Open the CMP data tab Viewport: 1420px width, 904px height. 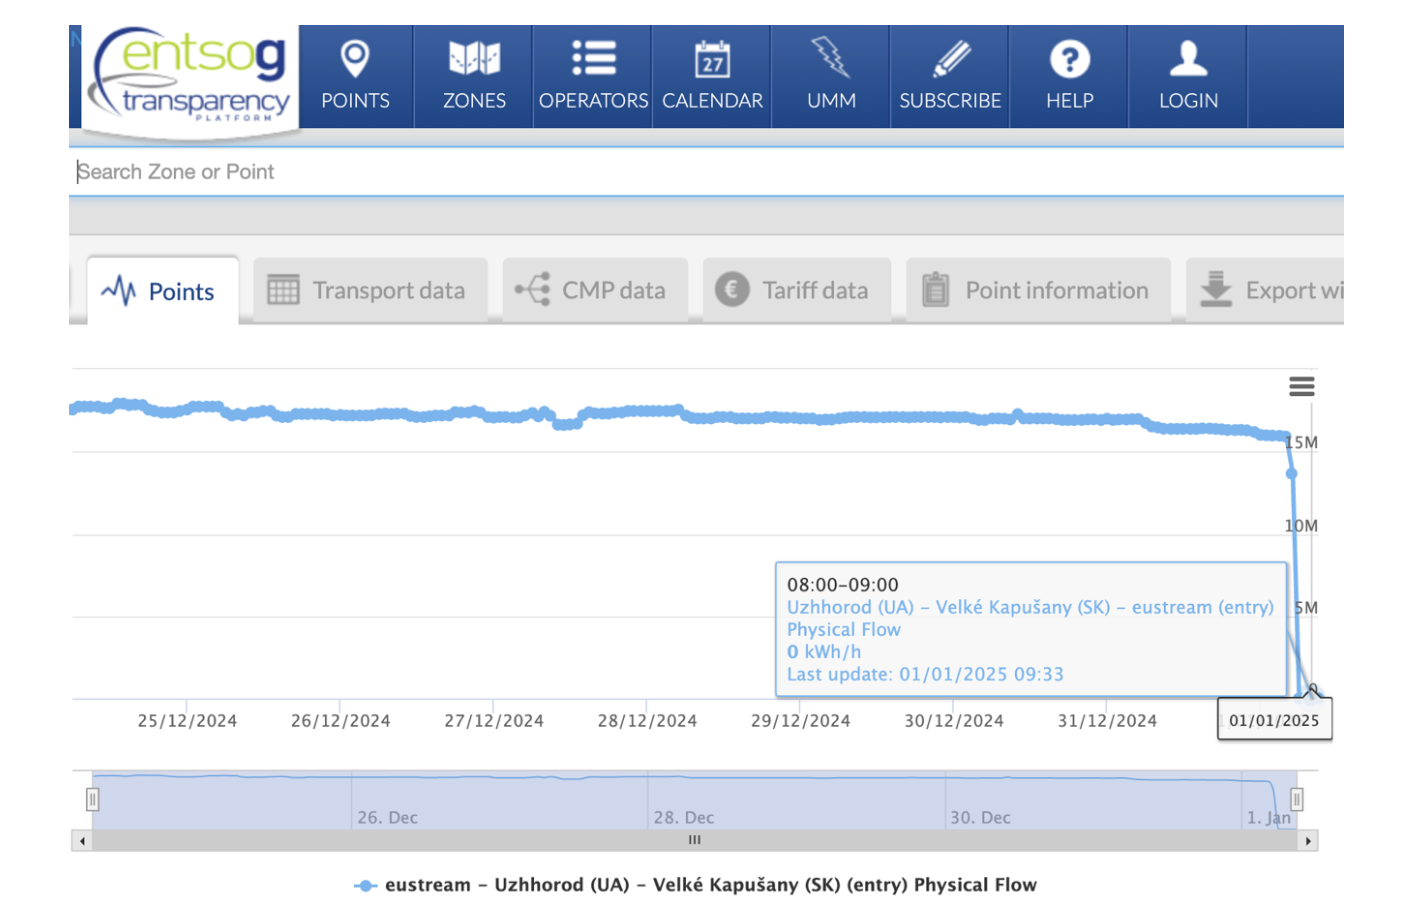(595, 291)
